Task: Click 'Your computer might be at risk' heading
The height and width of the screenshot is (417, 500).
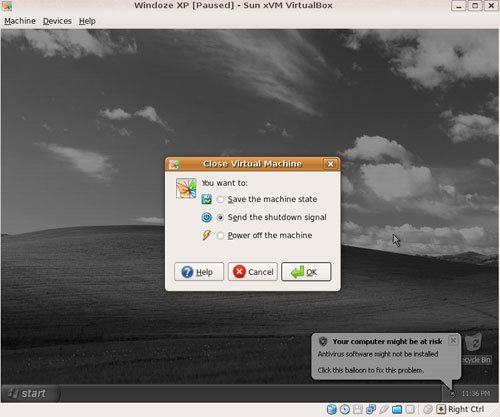Action: (x=387, y=341)
